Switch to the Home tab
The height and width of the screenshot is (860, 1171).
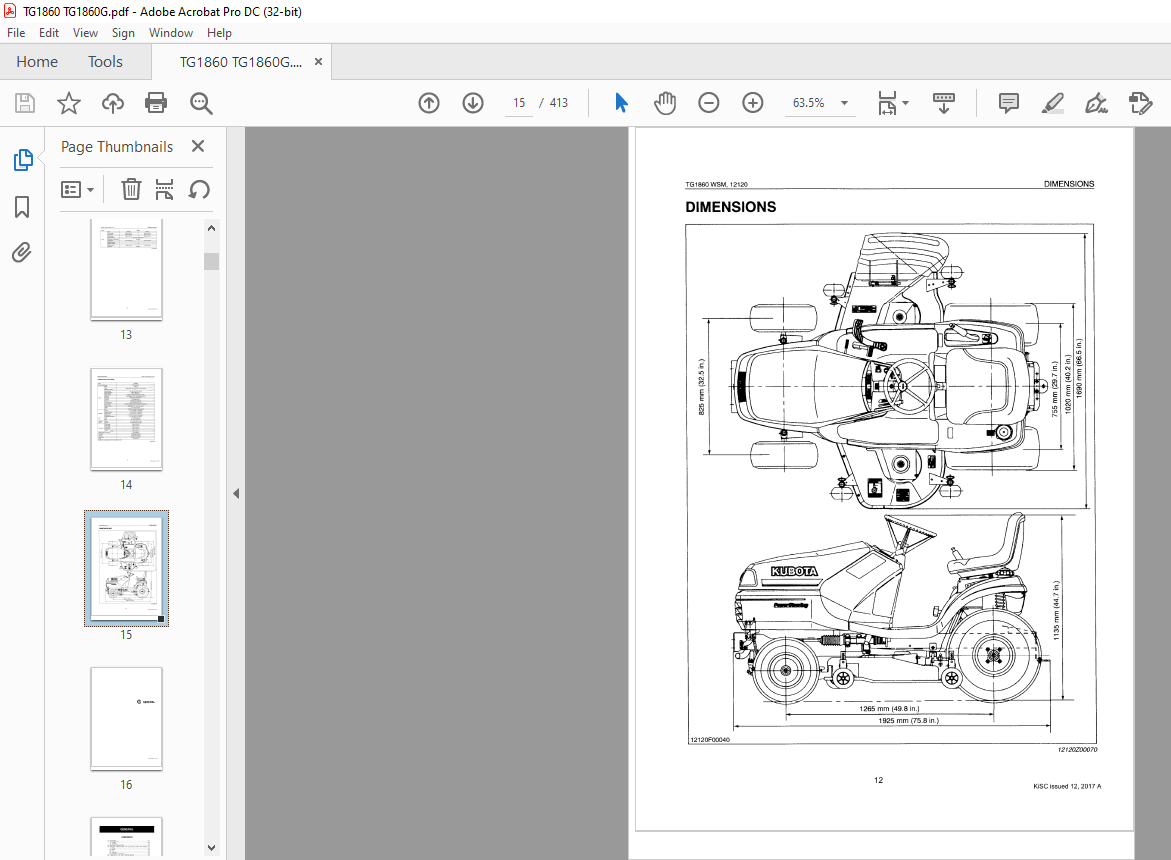coord(37,62)
